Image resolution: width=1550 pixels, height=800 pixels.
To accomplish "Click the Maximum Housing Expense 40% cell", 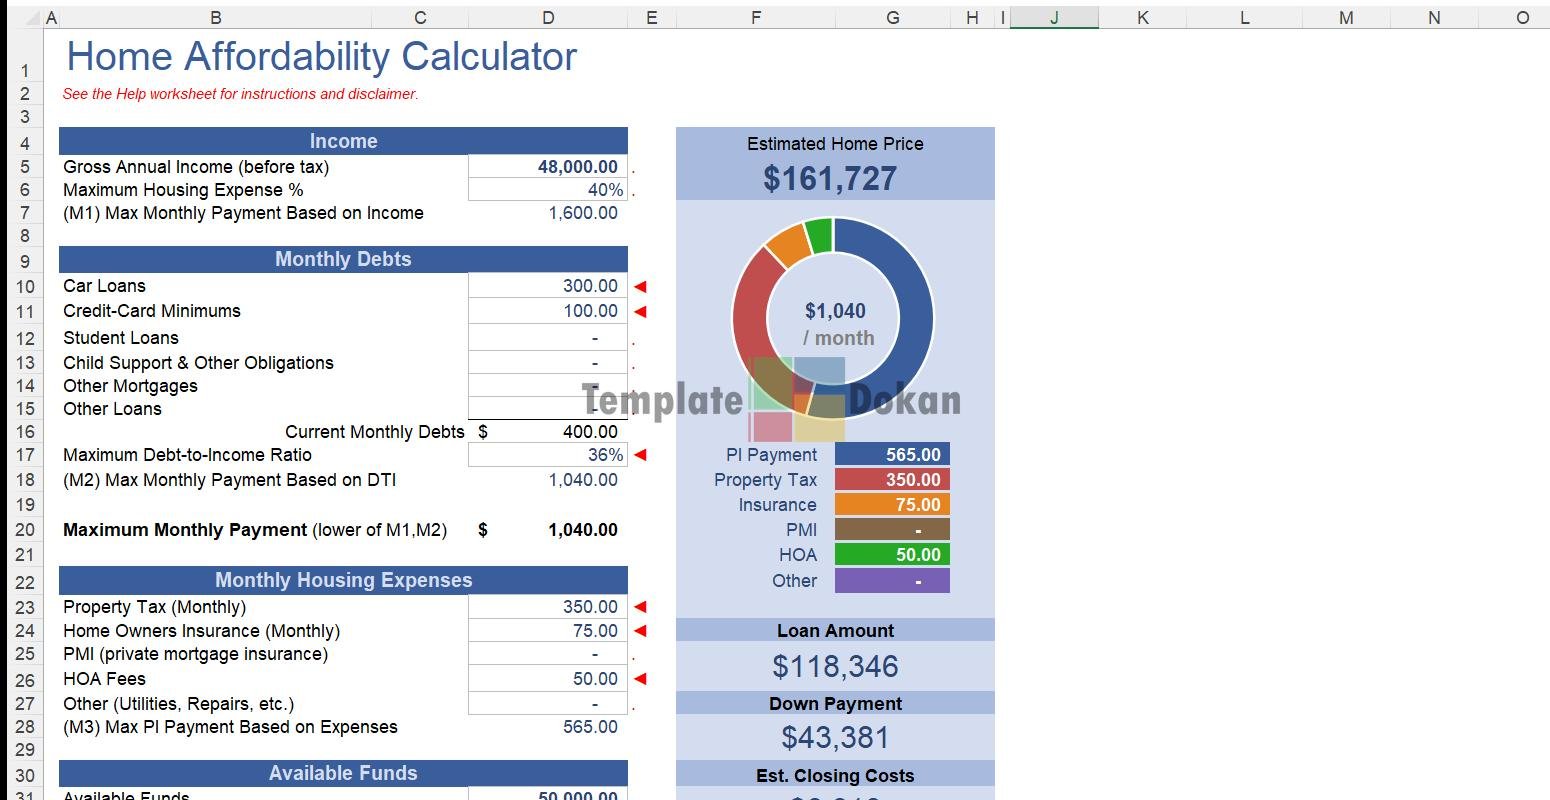I will point(547,190).
